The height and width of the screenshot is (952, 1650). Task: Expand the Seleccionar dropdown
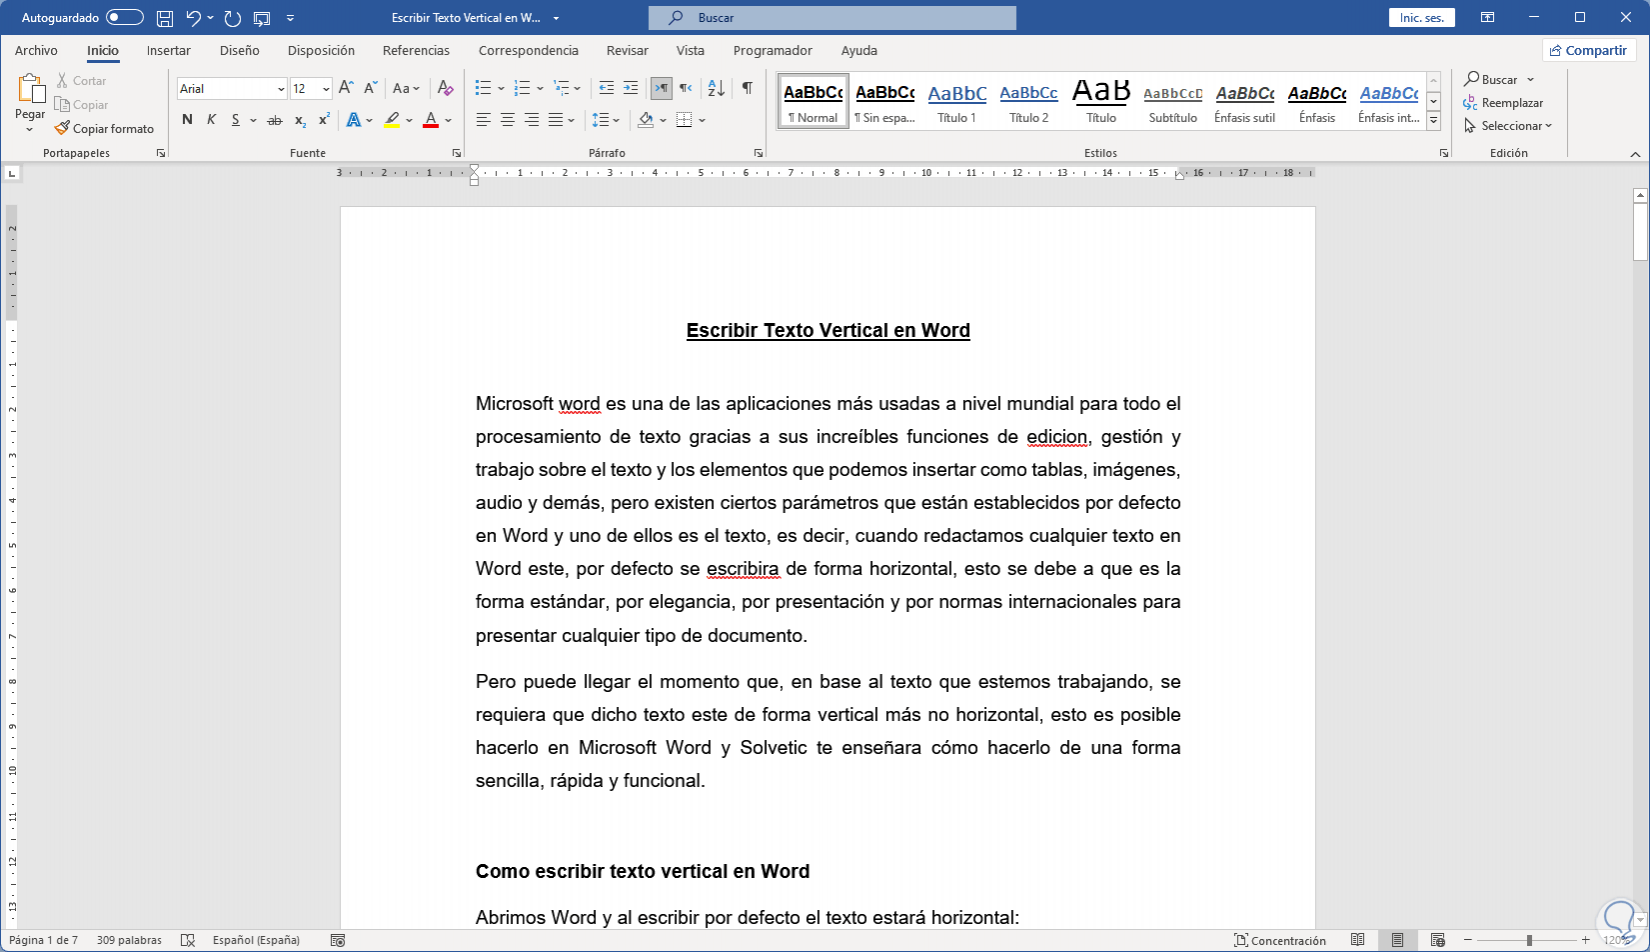(x=1509, y=126)
